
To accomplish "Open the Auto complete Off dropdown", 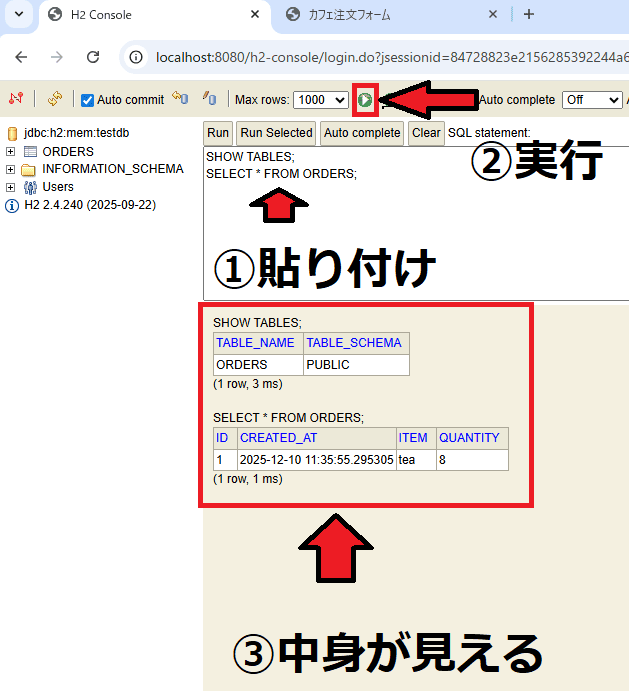I will tap(592, 100).
